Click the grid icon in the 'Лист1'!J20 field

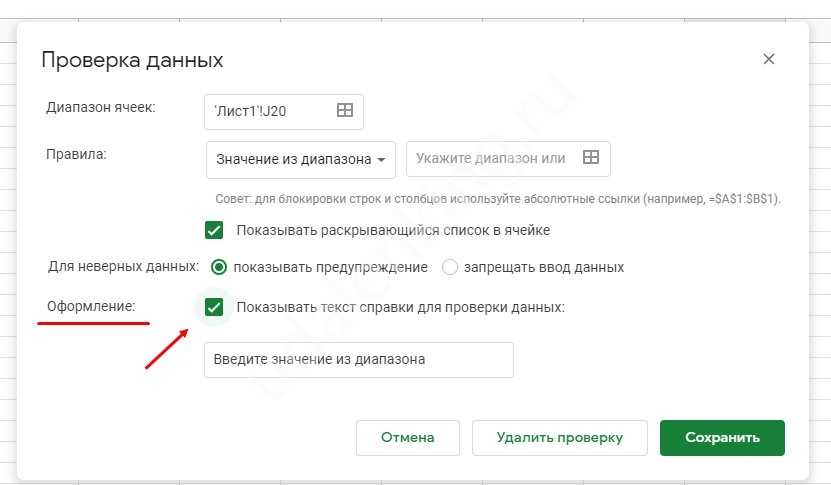(x=345, y=111)
